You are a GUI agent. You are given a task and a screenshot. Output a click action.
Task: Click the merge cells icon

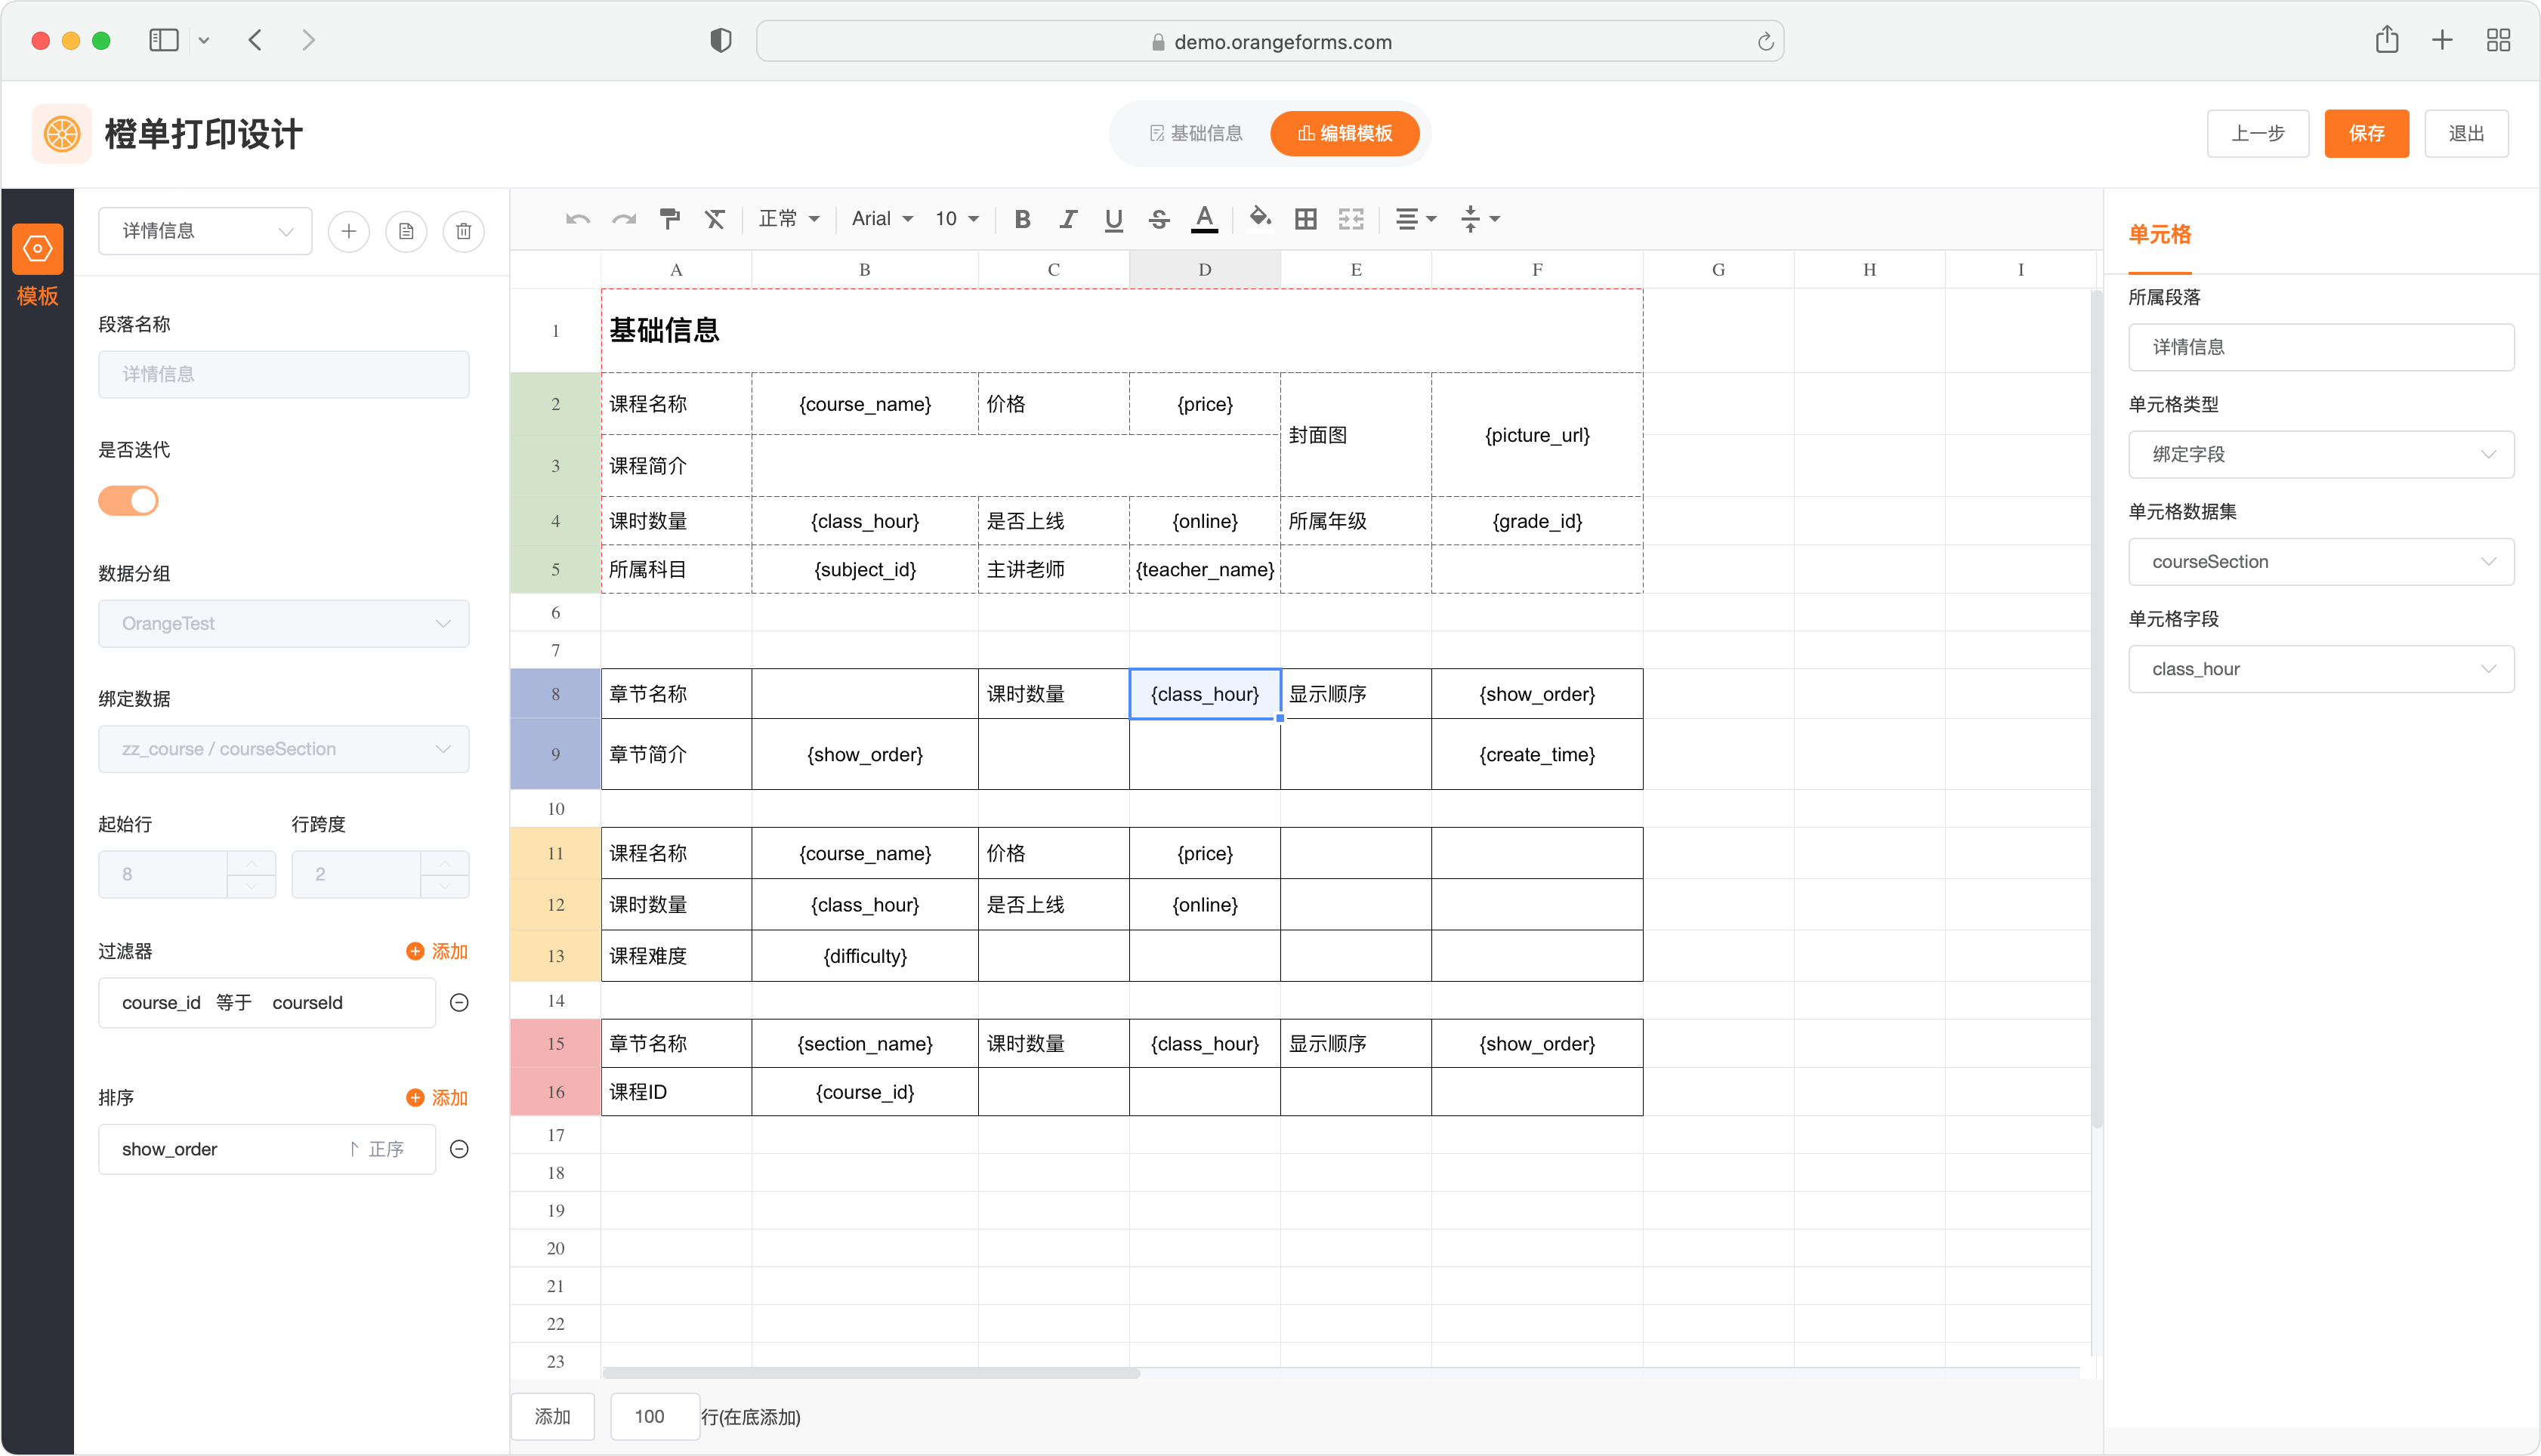[1350, 218]
